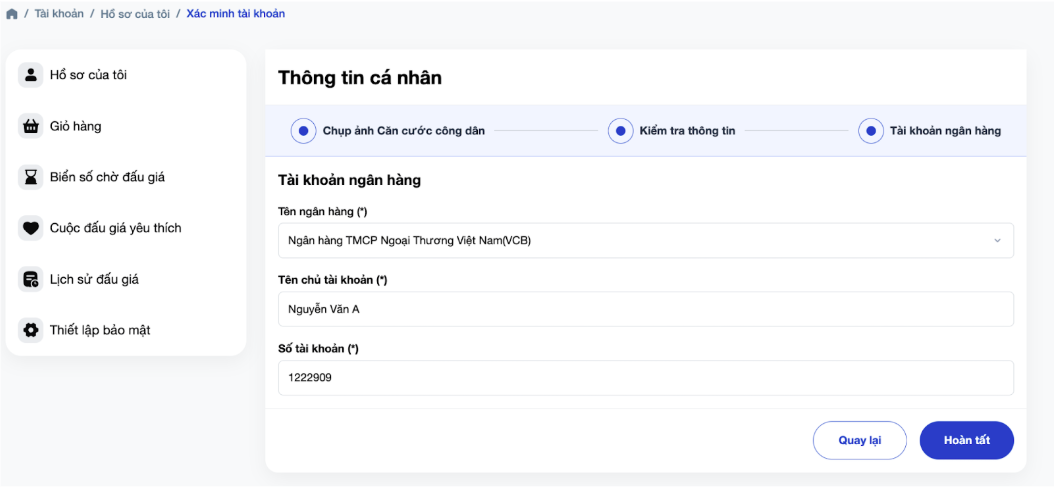
Task: Click the 'Quay lại' button
Action: tap(860, 440)
